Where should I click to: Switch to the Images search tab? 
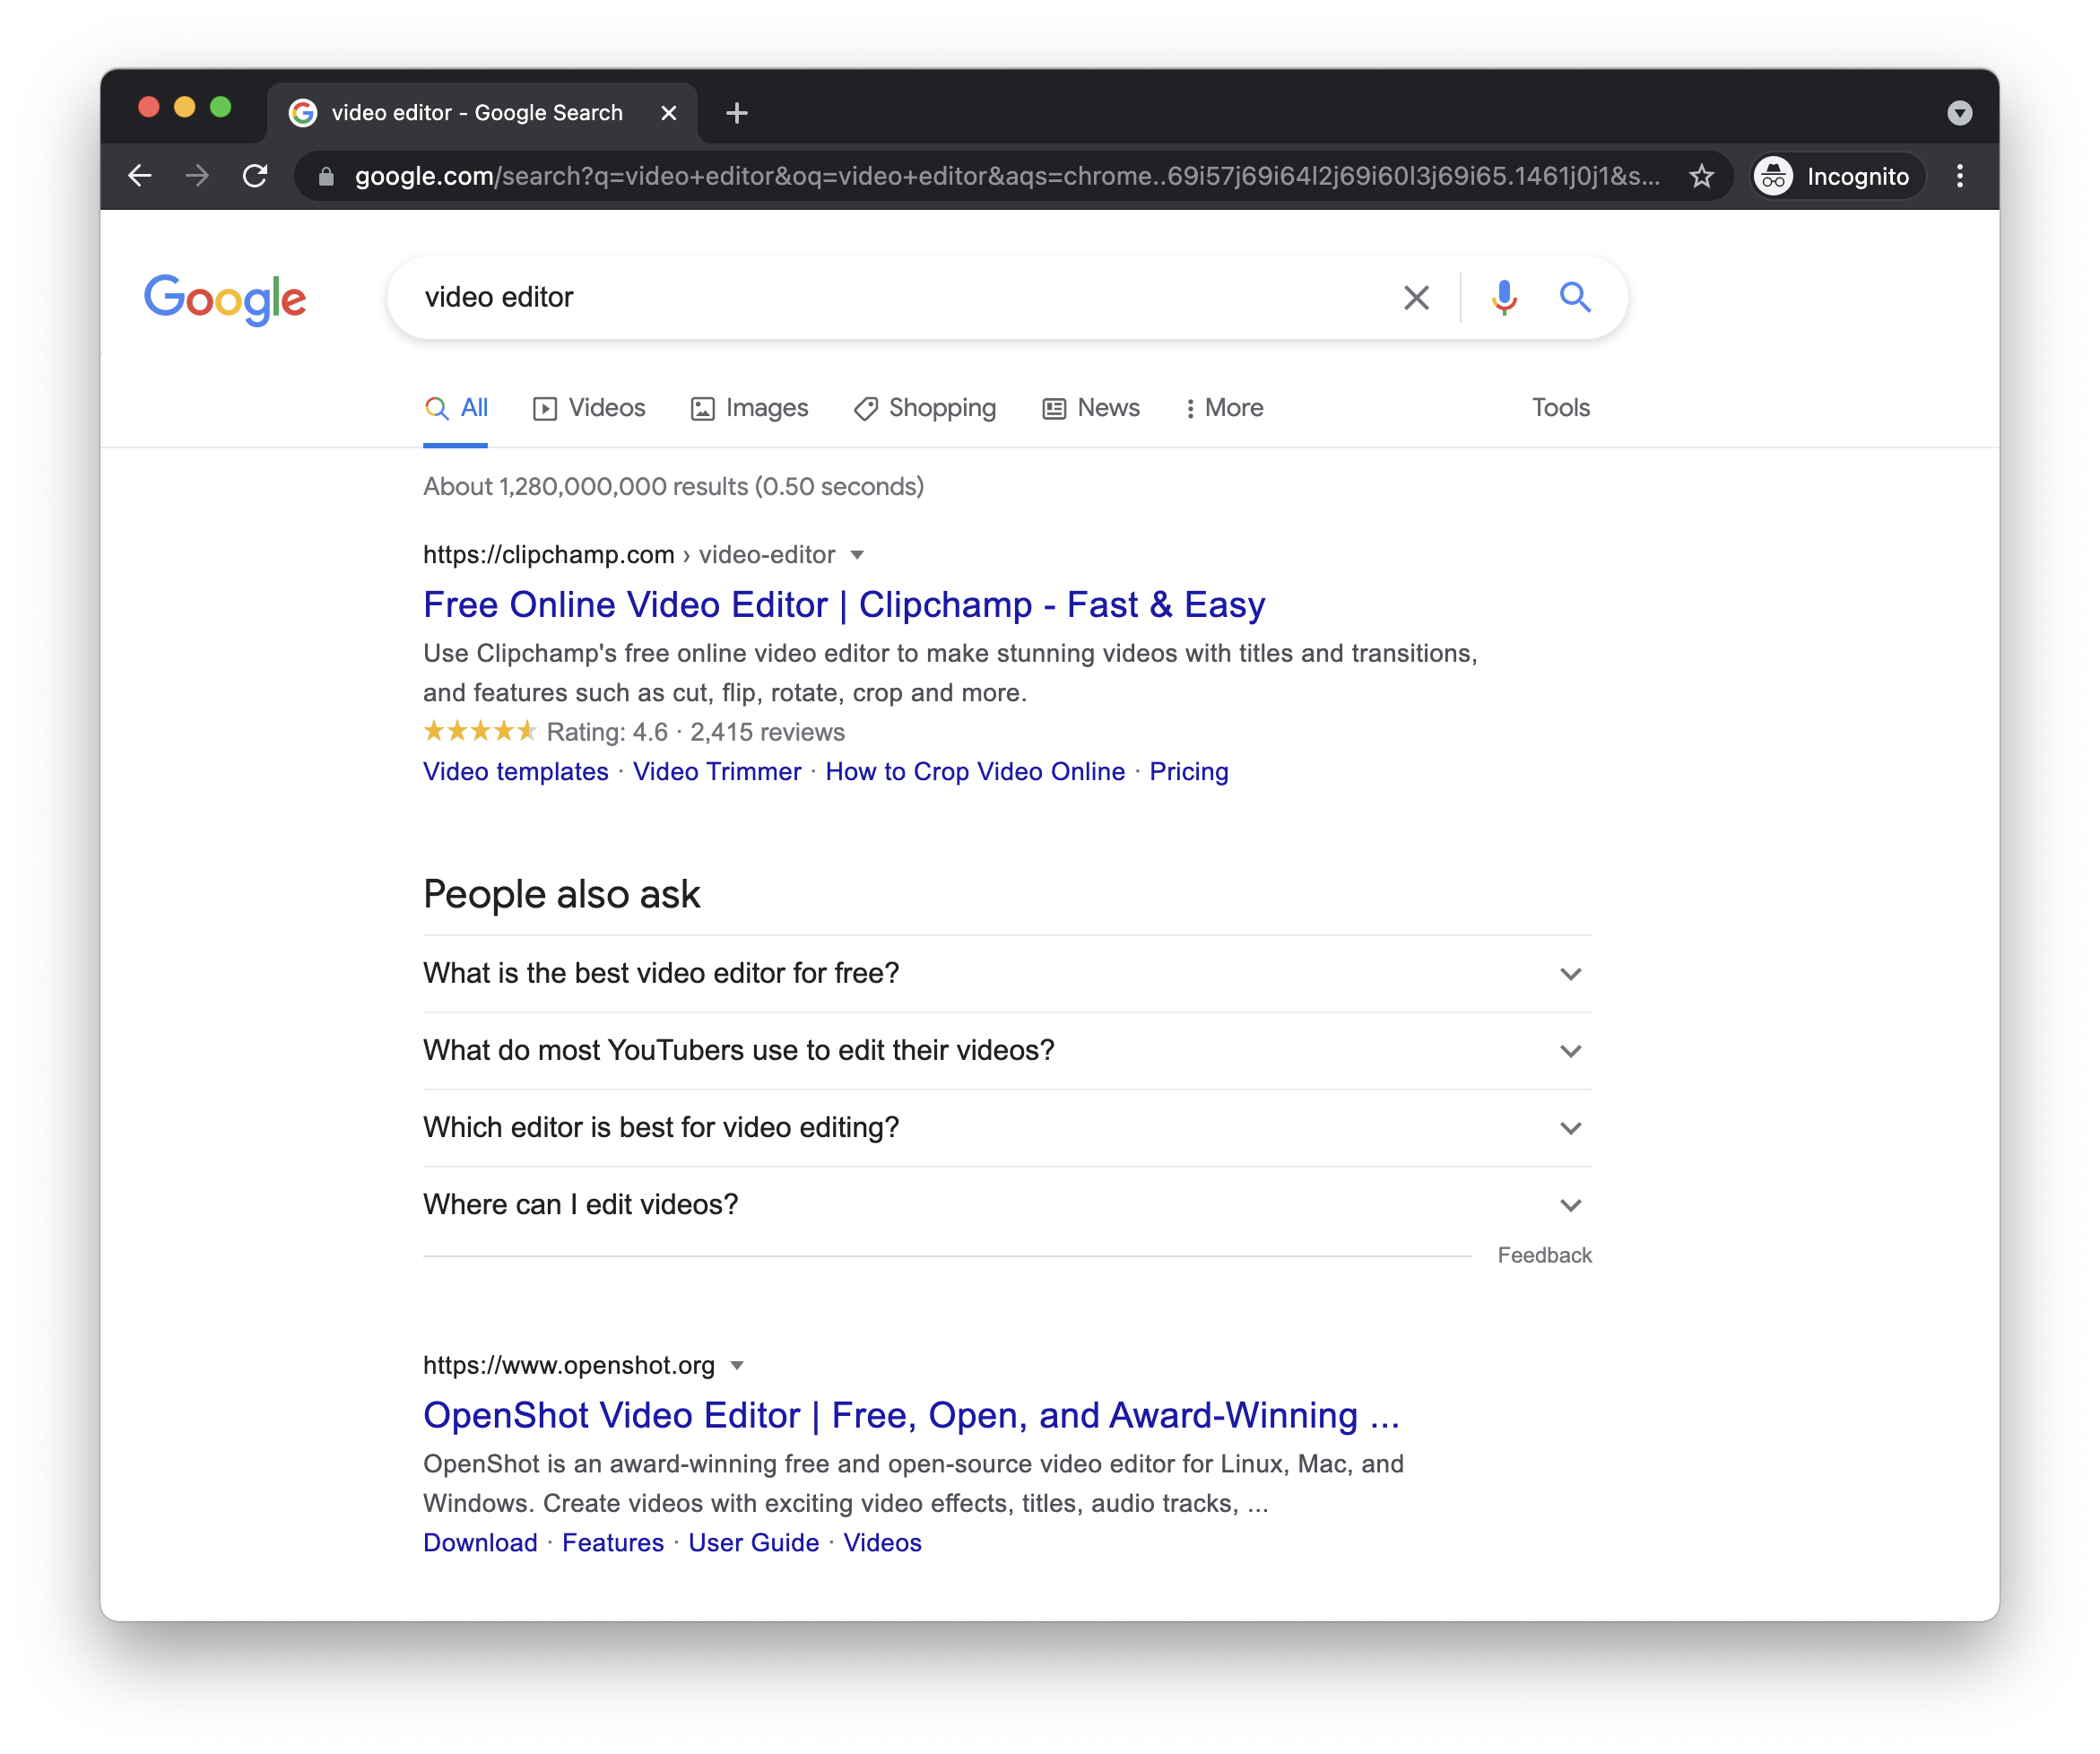pyautogui.click(x=749, y=408)
